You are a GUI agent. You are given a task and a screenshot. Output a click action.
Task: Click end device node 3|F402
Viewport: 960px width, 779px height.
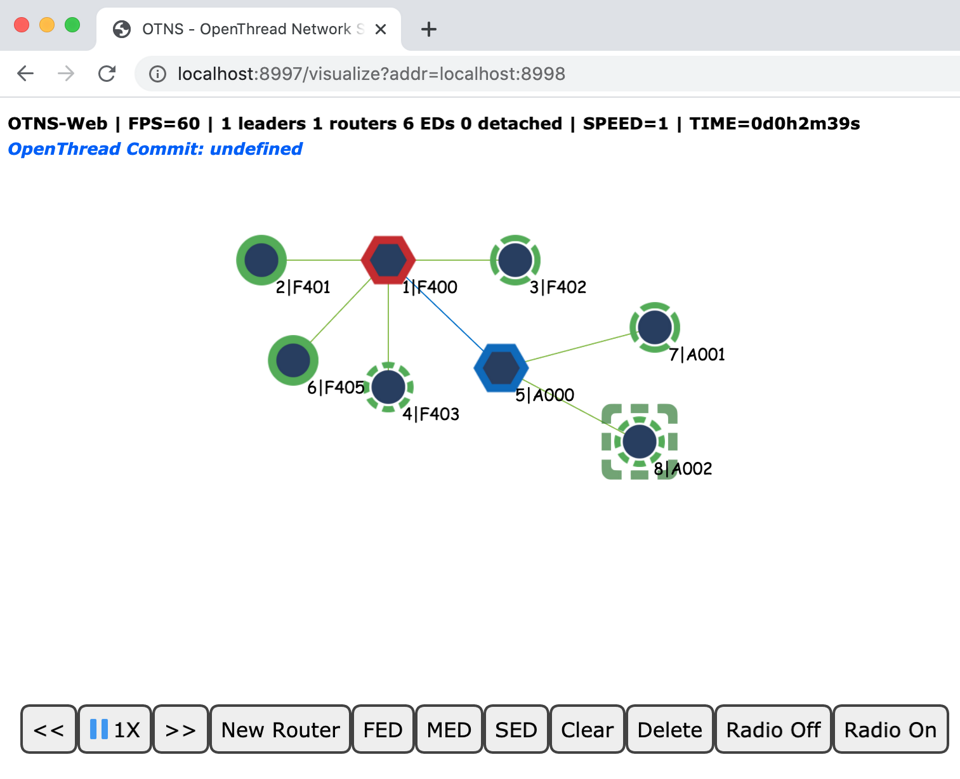click(x=515, y=260)
